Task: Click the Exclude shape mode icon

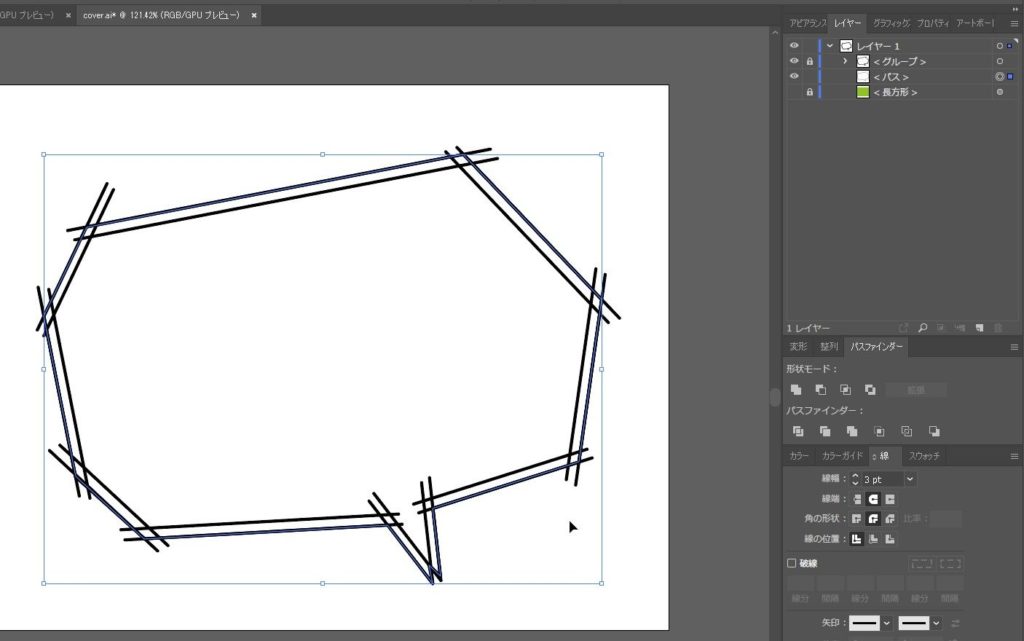Action: click(870, 389)
